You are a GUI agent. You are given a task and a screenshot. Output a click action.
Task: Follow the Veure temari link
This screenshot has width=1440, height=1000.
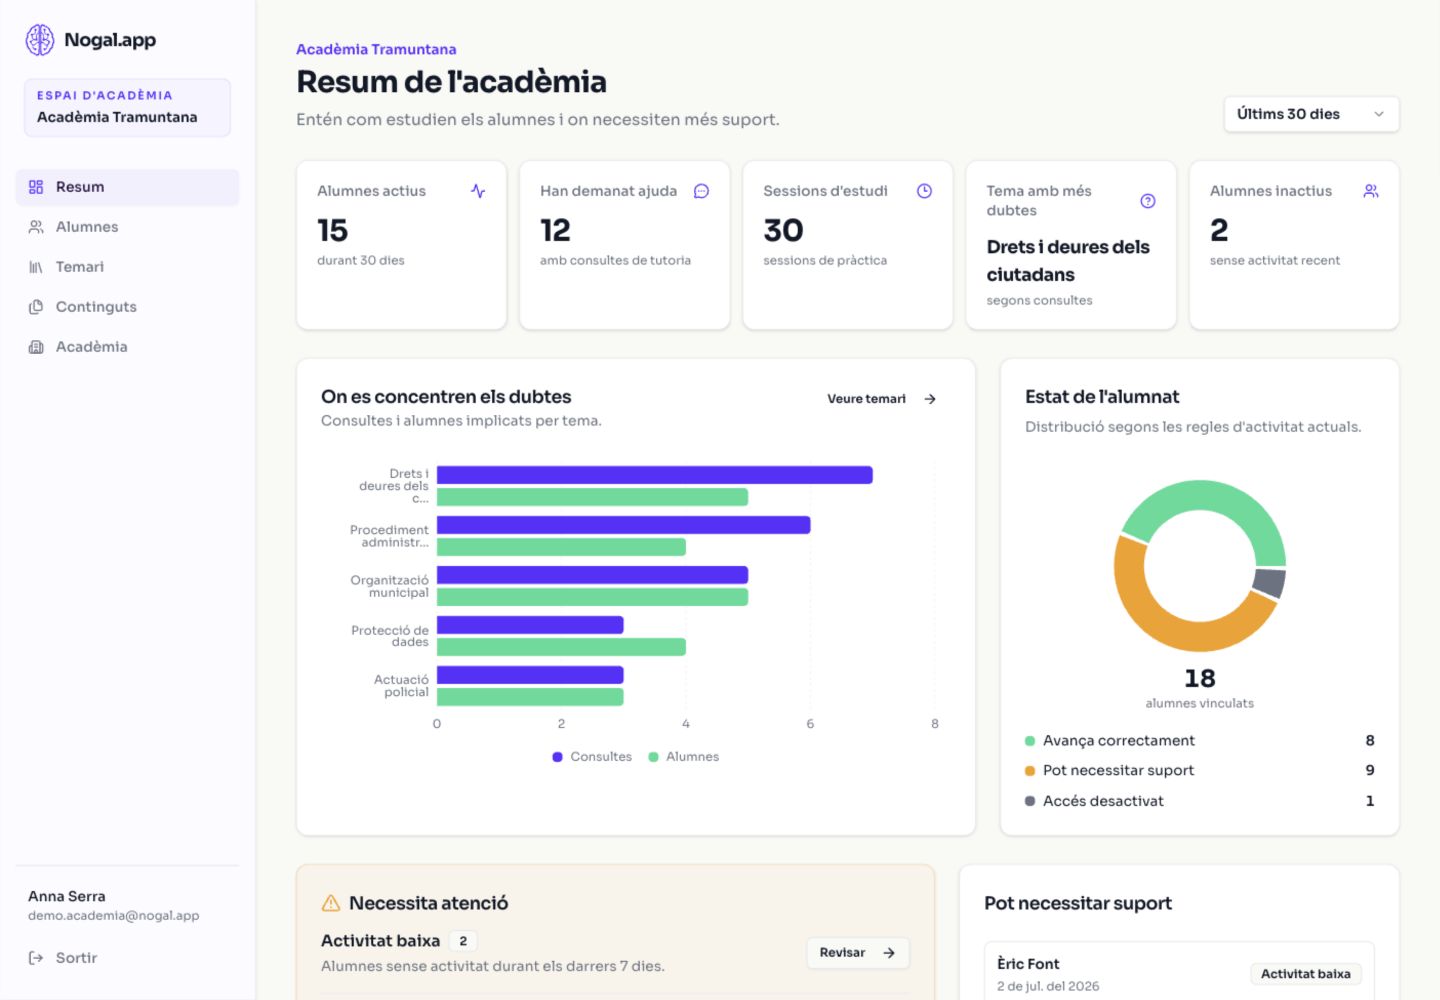click(881, 399)
